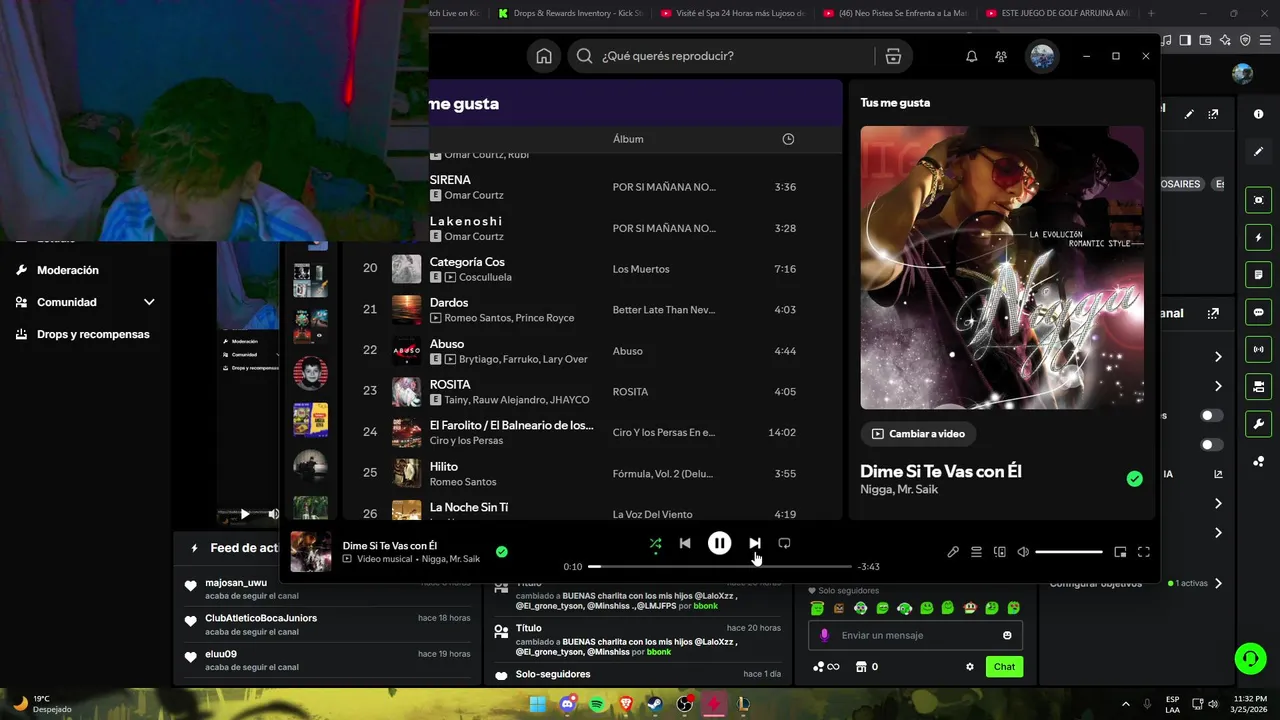Go to Spotify Home
1280x720 pixels.
pos(544,56)
